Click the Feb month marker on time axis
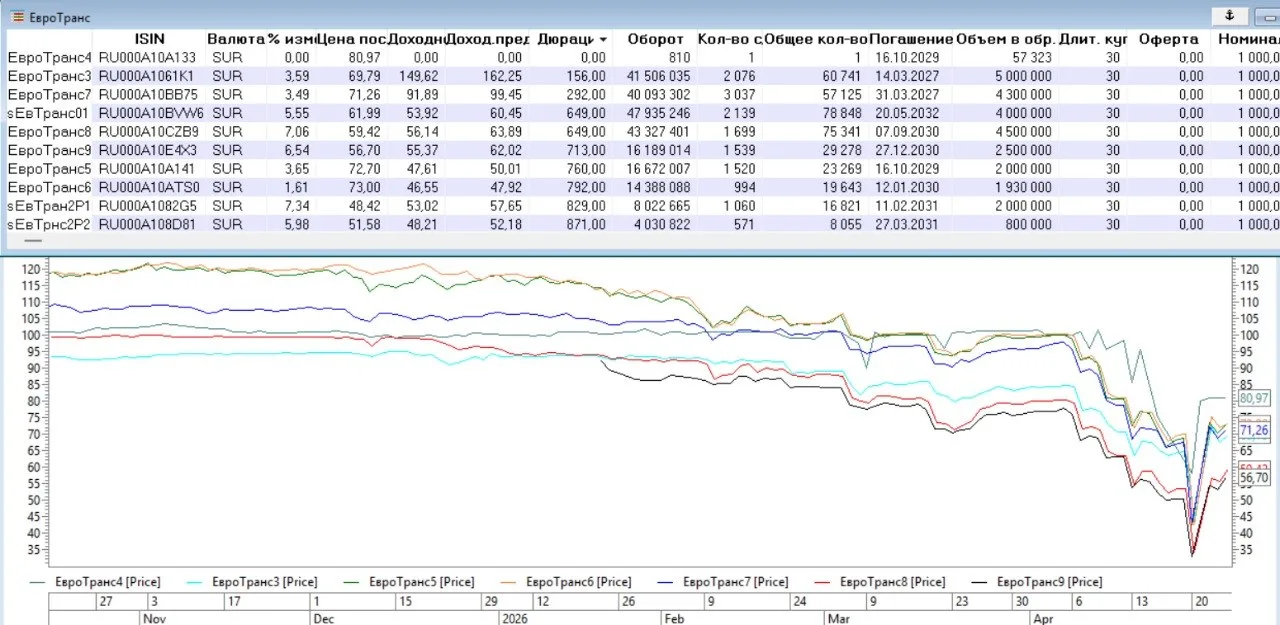Viewport: 1280px width, 625px height. point(677,618)
